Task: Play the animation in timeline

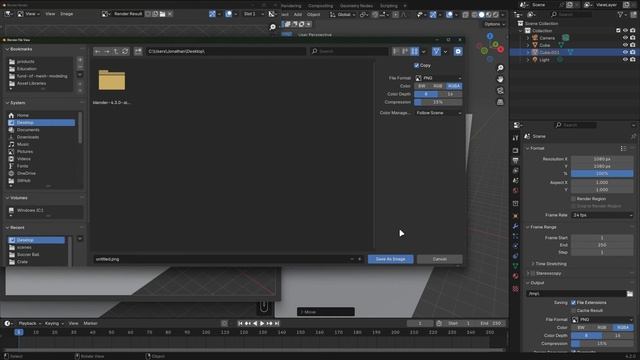Action: coord(262,323)
